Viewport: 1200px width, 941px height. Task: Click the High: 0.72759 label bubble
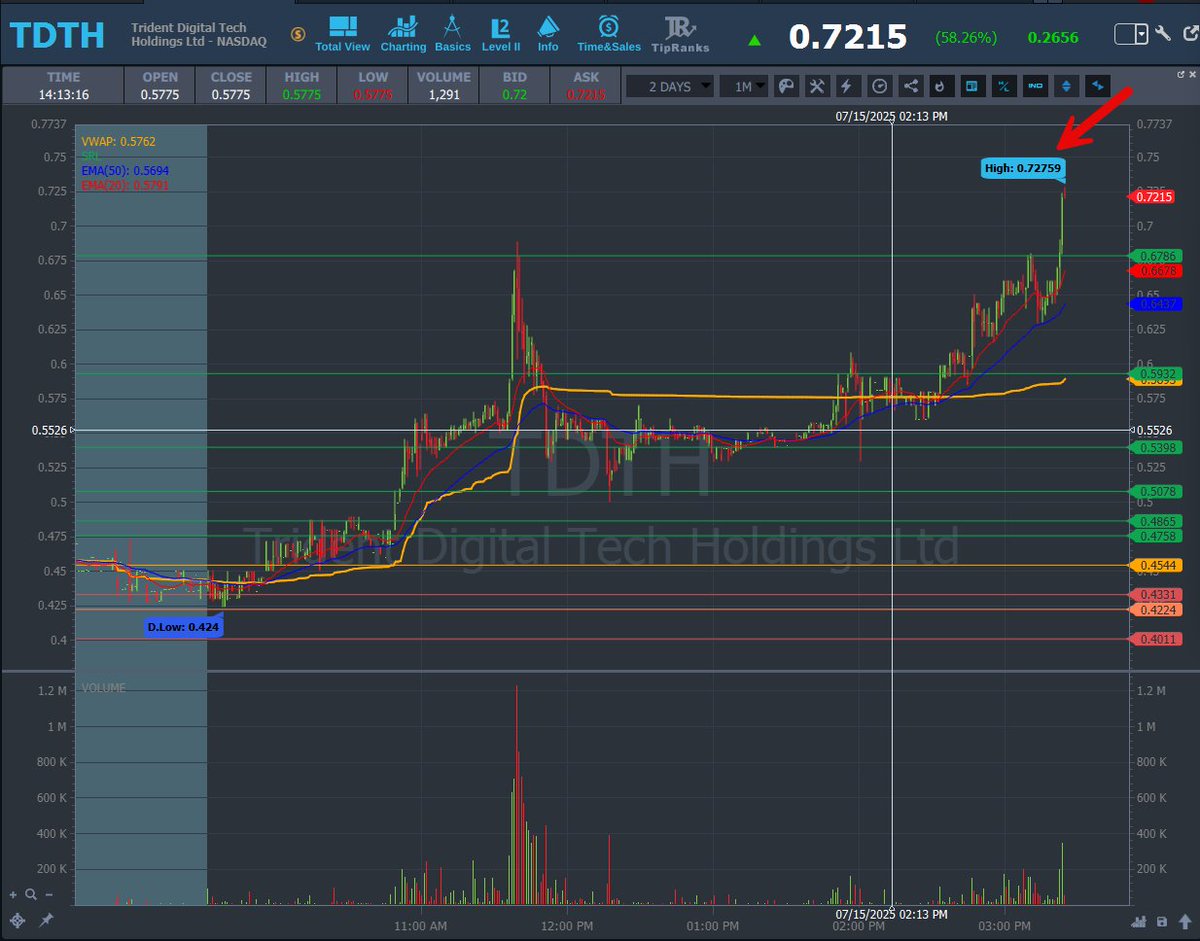pyautogui.click(x=1023, y=168)
